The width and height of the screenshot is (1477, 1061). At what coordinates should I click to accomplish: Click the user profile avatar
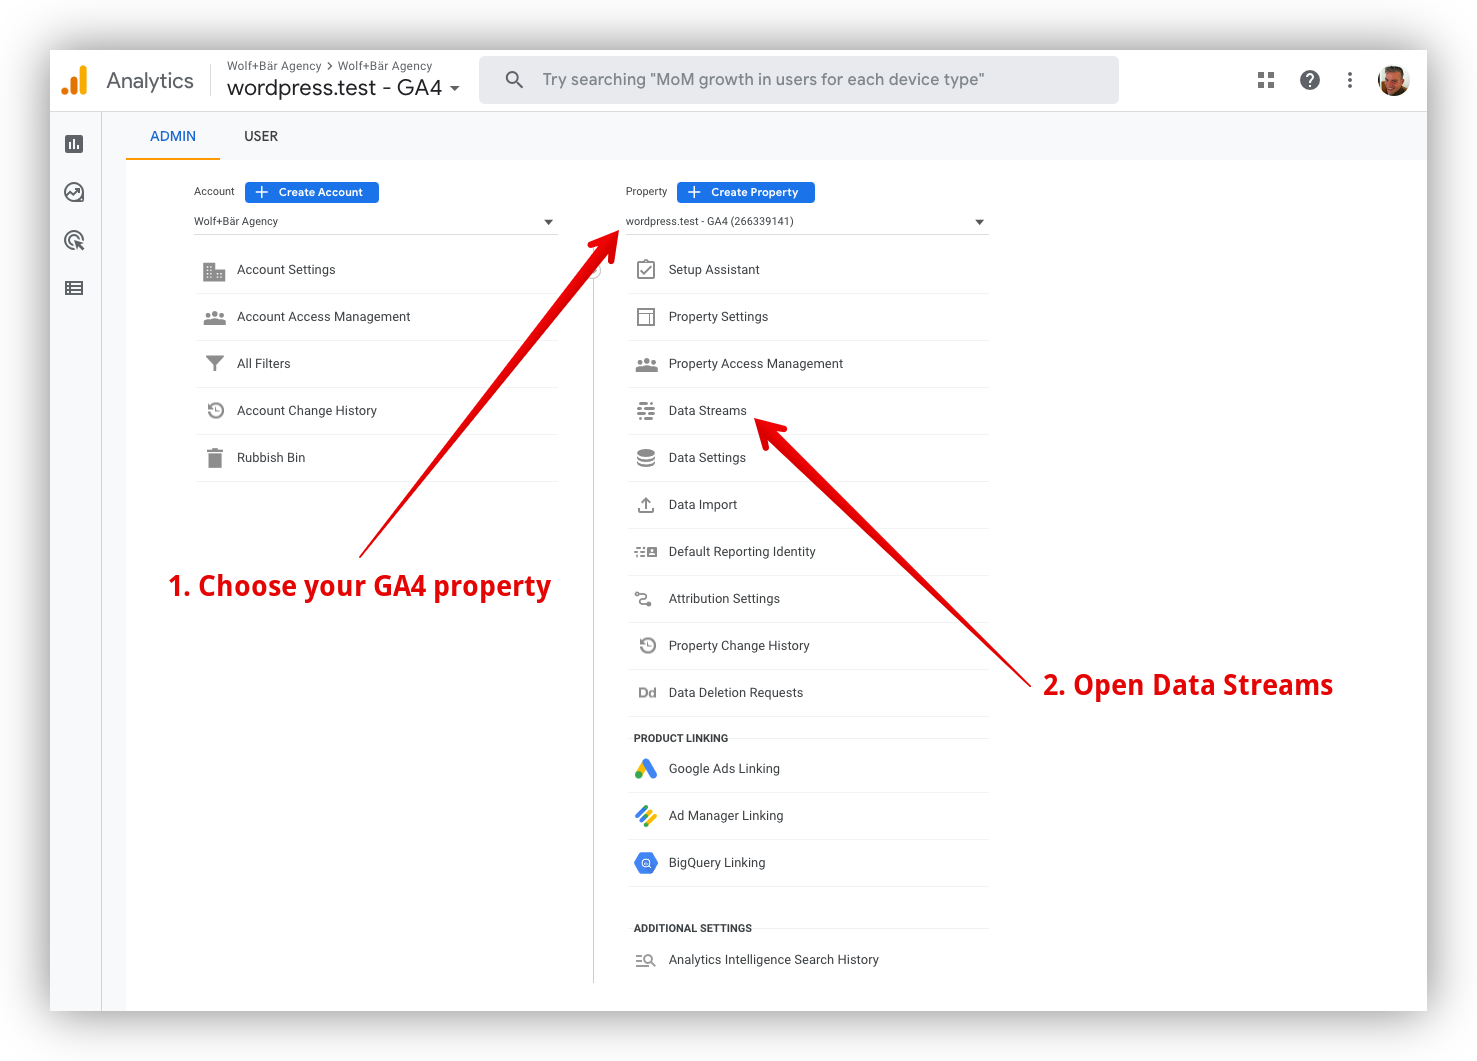(1393, 80)
